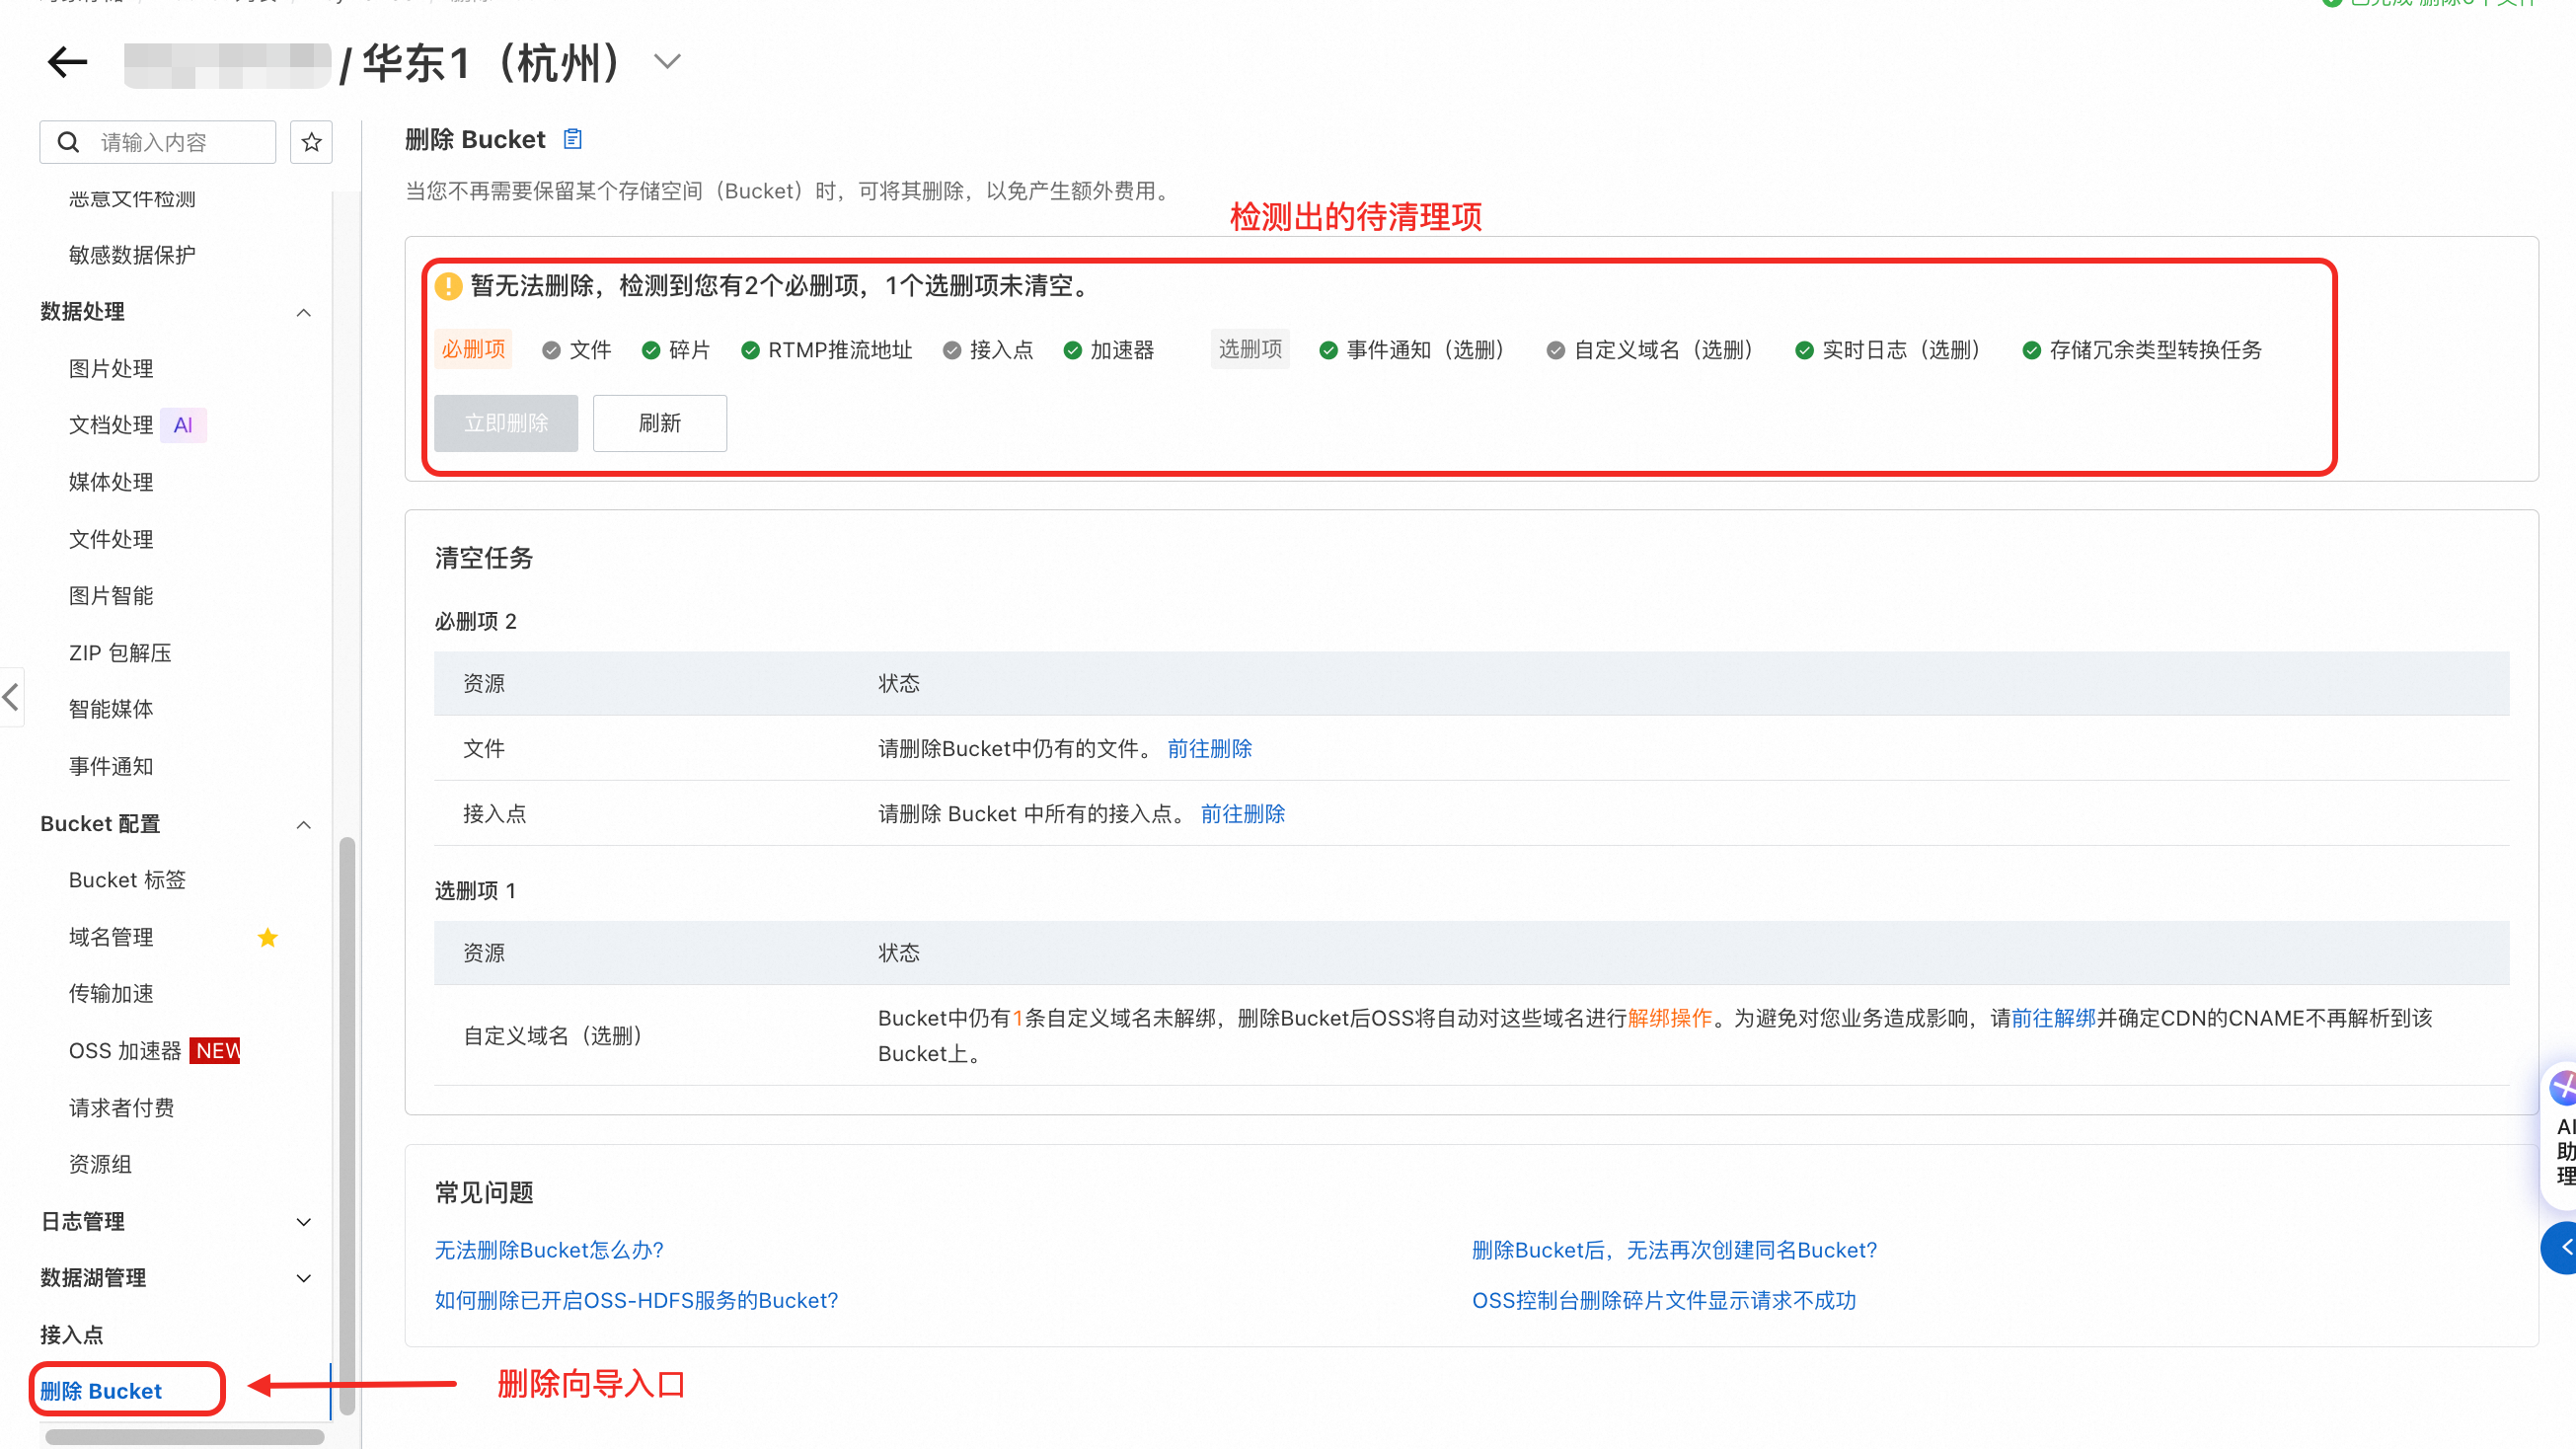Image resolution: width=2576 pixels, height=1449 pixels.
Task: Click 前往删除 link in 文件 row
Action: 1210,748
